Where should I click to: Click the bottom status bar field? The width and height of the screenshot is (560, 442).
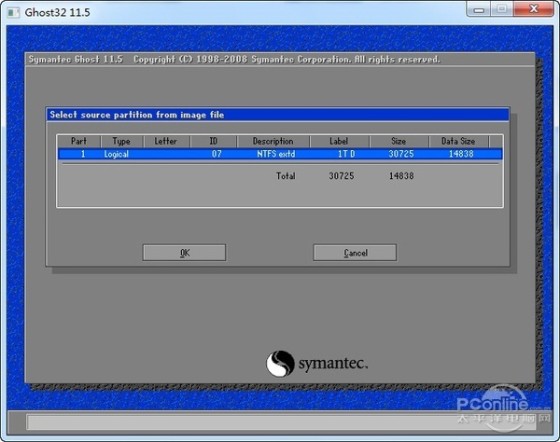pos(281,422)
